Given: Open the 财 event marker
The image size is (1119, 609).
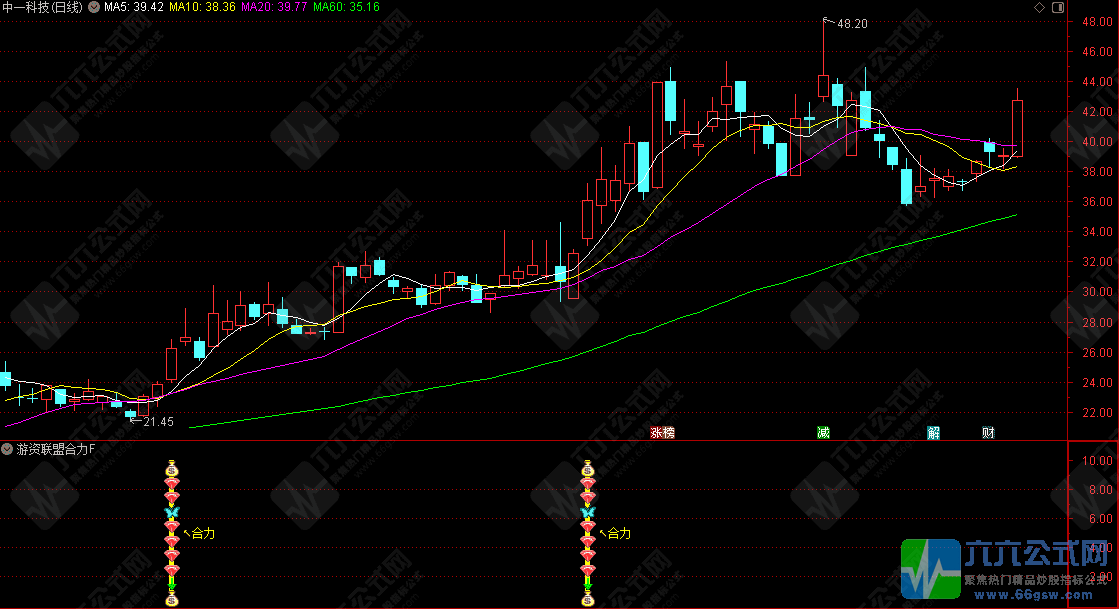Looking at the screenshot, I should (988, 432).
